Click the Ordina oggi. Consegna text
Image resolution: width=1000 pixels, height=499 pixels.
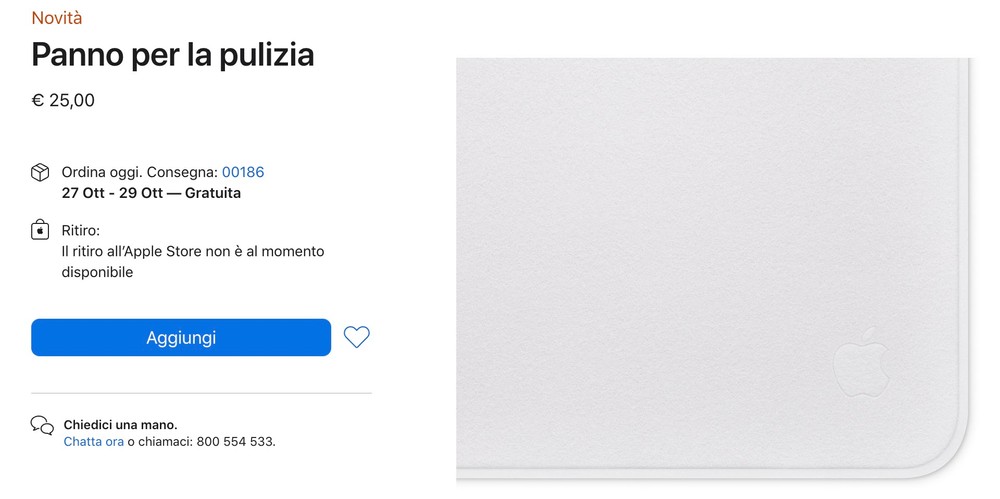139,172
